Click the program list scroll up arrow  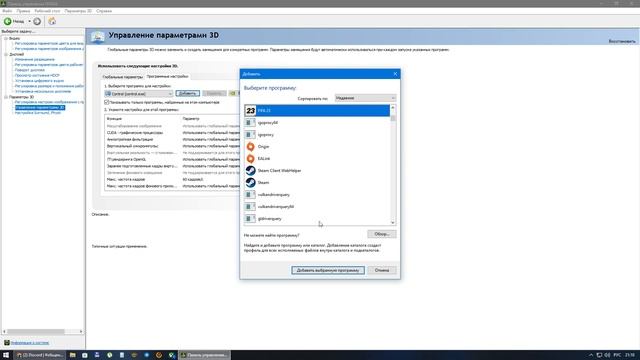tap(393, 108)
